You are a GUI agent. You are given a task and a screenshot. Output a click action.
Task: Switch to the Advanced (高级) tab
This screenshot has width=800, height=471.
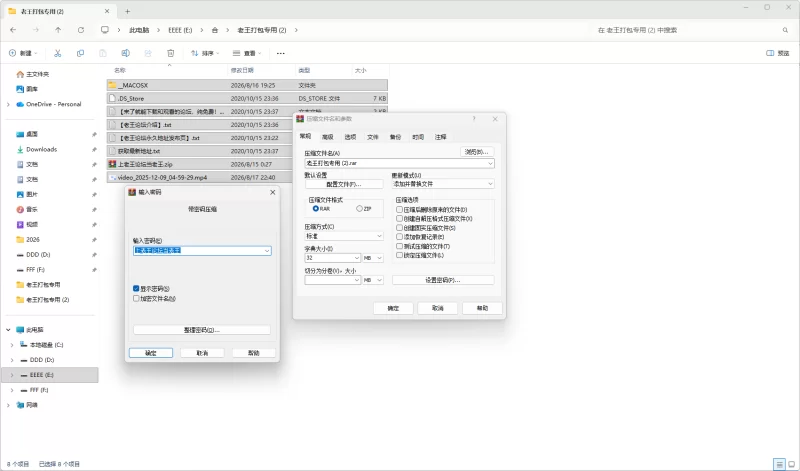coord(328,137)
